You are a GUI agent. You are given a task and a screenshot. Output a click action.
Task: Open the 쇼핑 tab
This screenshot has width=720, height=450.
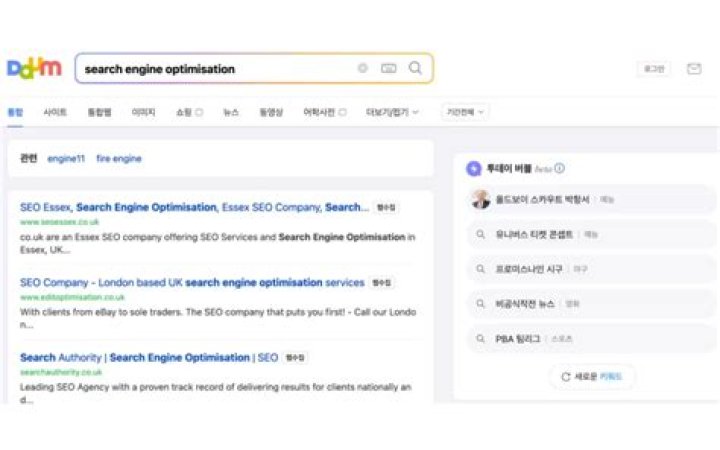pos(189,112)
